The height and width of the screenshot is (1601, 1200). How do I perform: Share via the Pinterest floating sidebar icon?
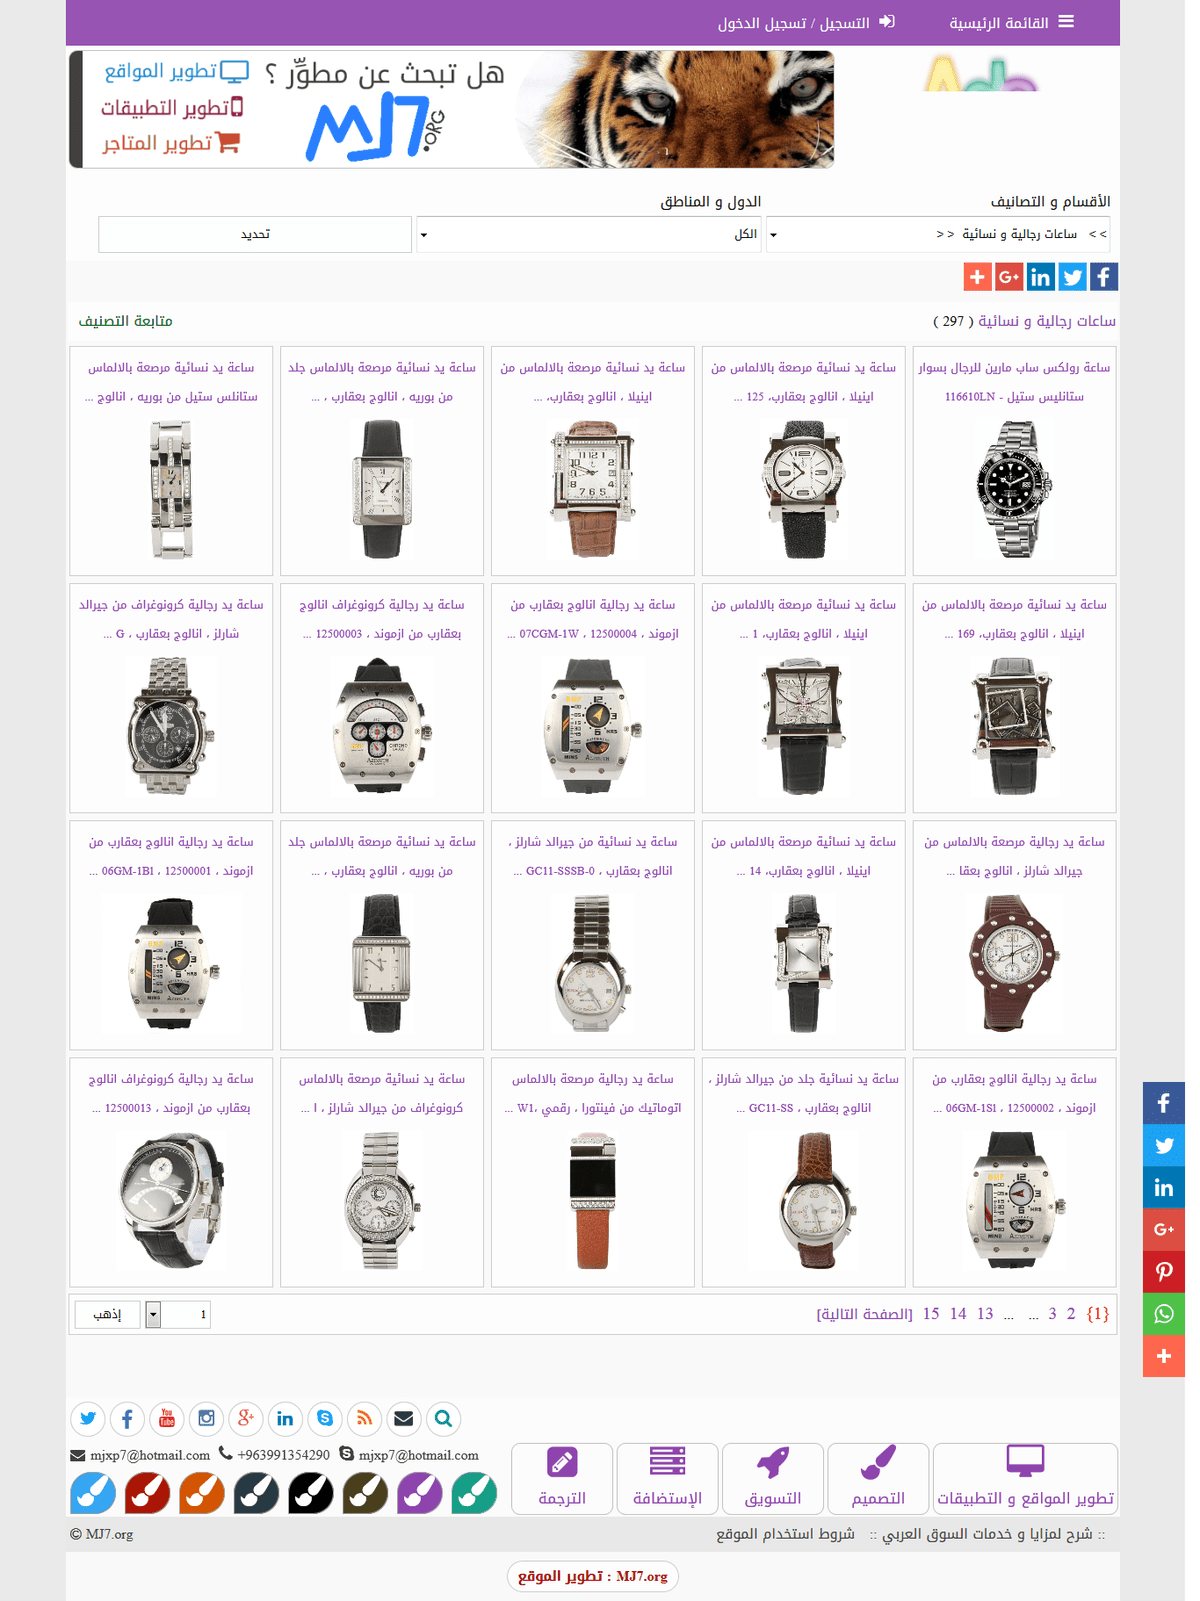(x=1164, y=1272)
